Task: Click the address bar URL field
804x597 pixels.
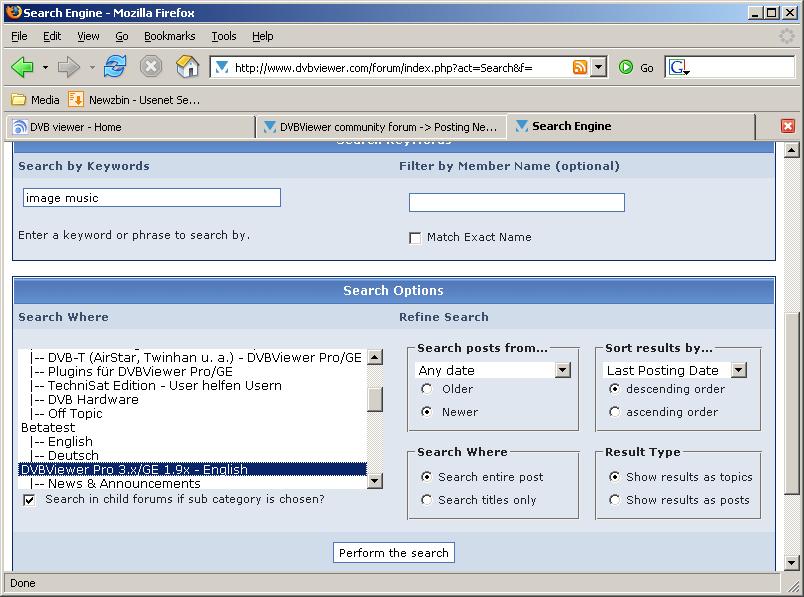Action: pos(400,67)
